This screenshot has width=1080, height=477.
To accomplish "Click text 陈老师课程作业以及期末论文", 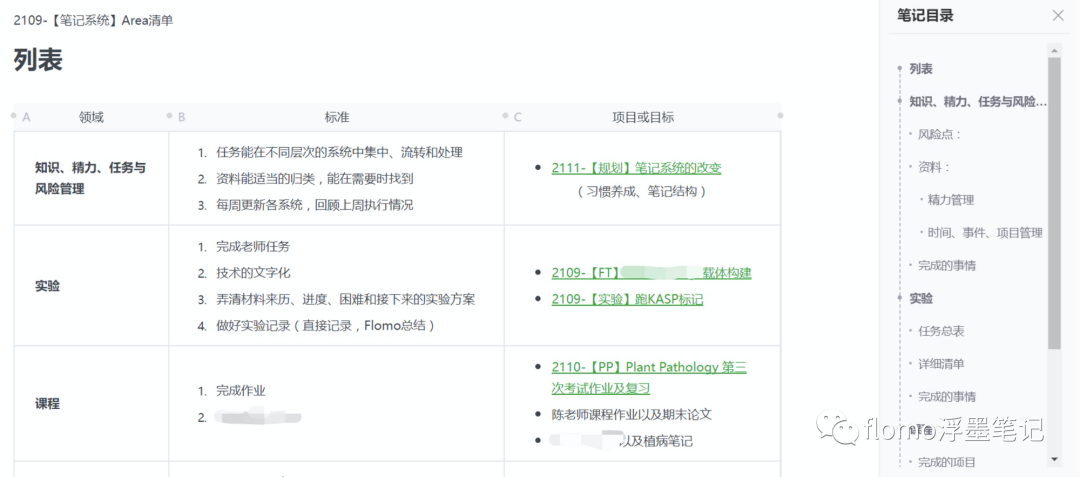I will pyautogui.click(x=632, y=414).
